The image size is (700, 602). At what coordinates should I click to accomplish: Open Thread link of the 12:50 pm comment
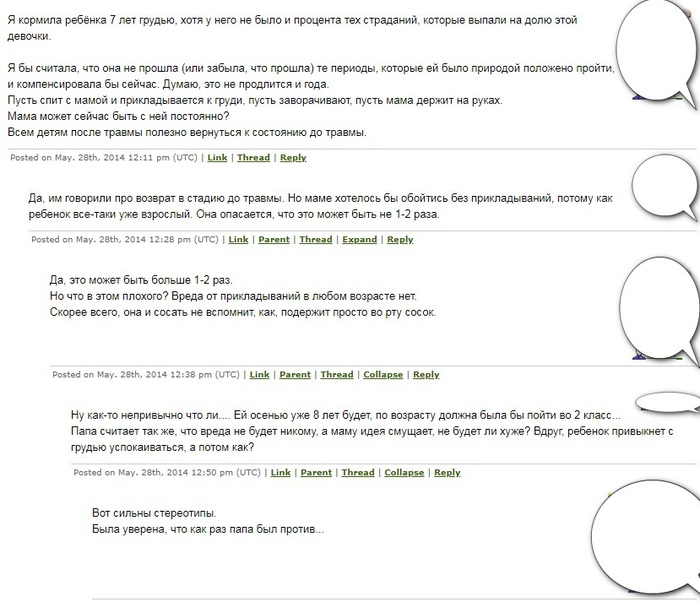[x=358, y=473]
